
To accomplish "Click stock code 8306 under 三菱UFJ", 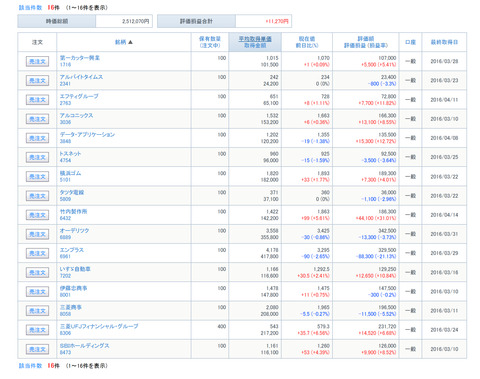I will 65,333.
